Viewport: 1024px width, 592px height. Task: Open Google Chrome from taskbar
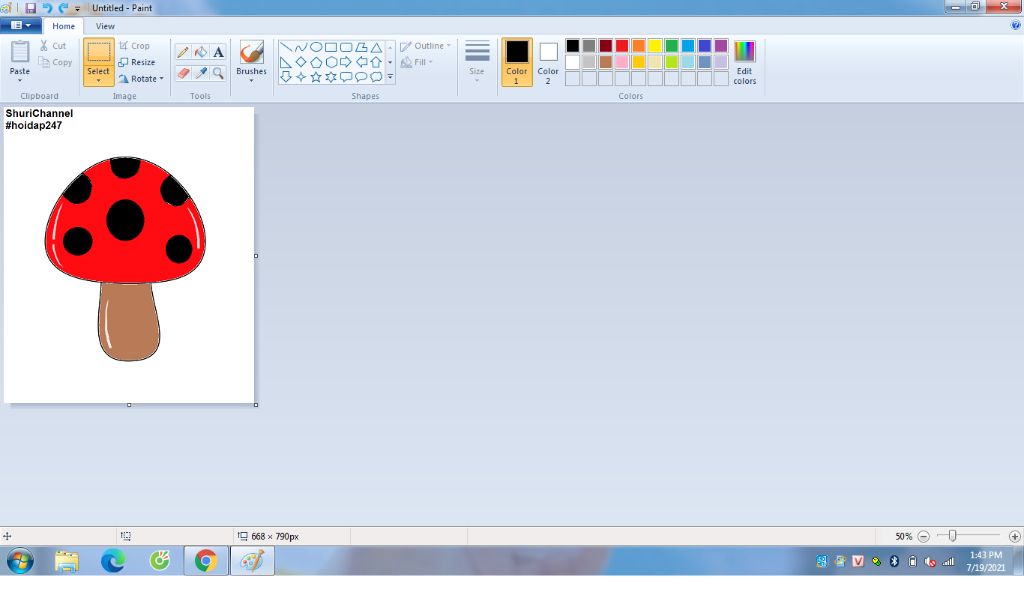coord(206,561)
